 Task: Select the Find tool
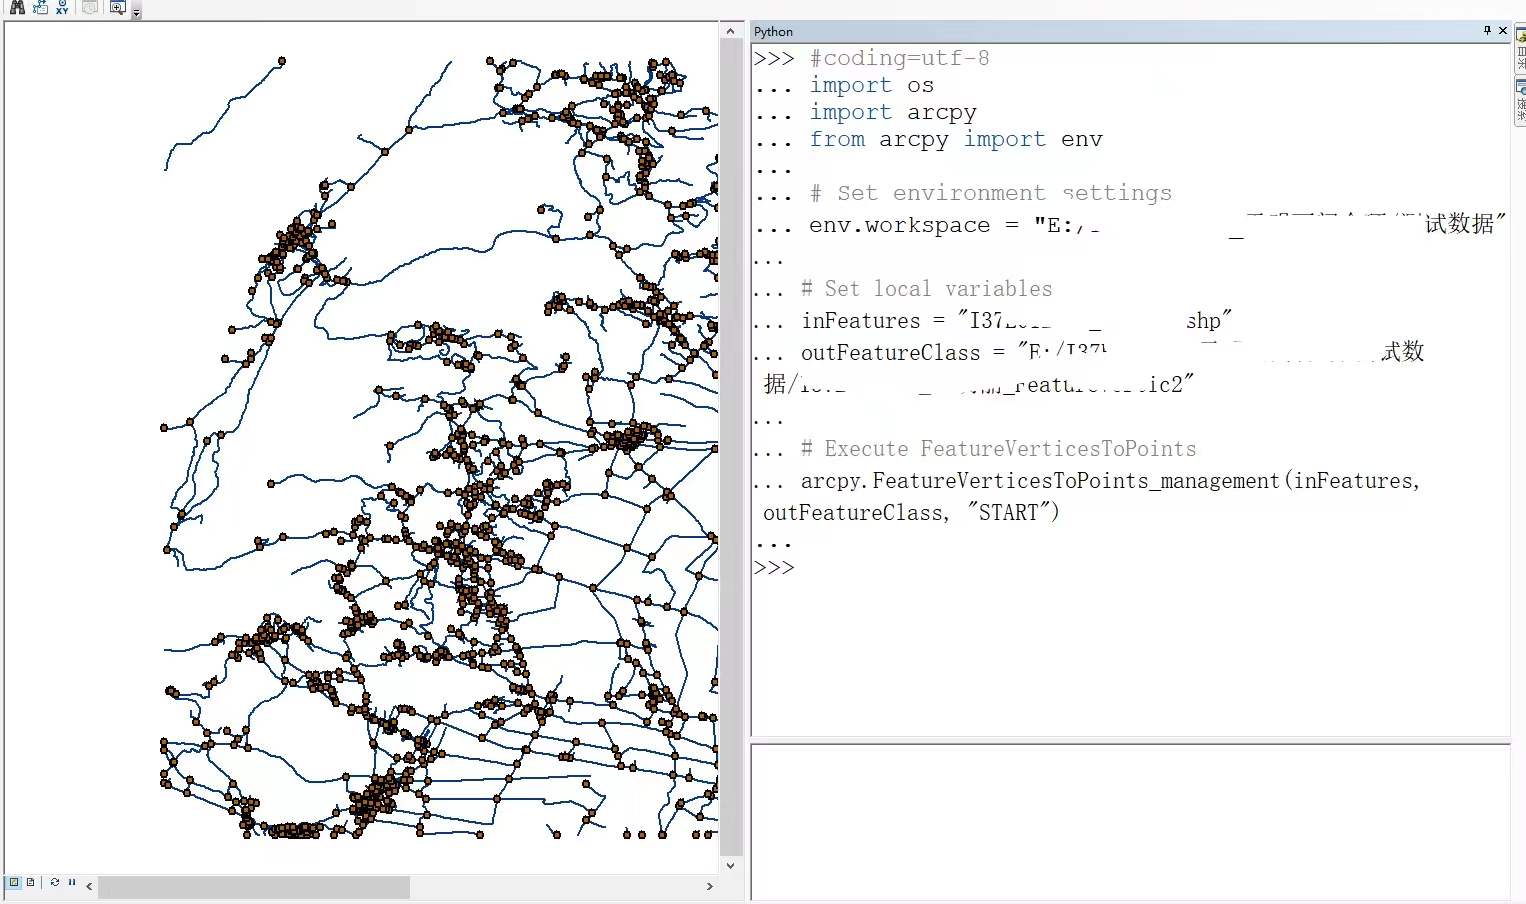(x=17, y=8)
